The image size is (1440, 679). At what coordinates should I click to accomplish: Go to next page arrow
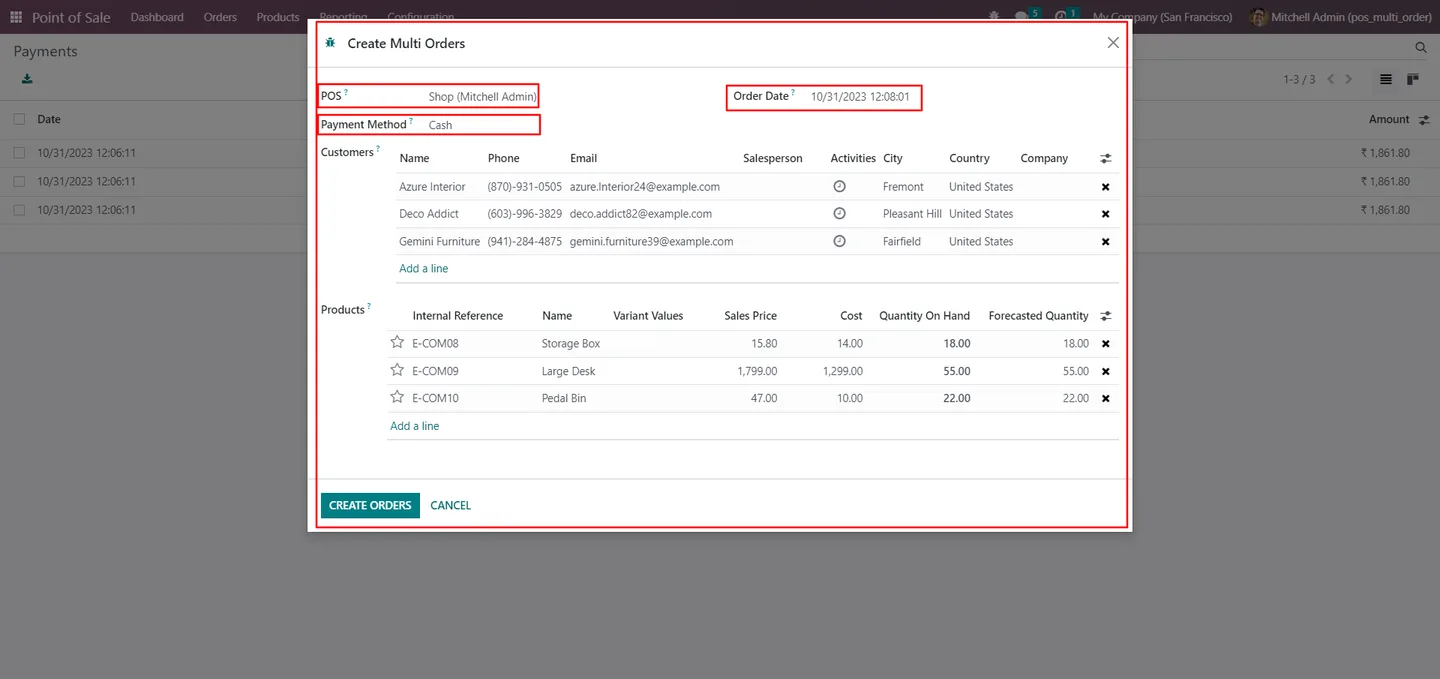pos(1349,79)
